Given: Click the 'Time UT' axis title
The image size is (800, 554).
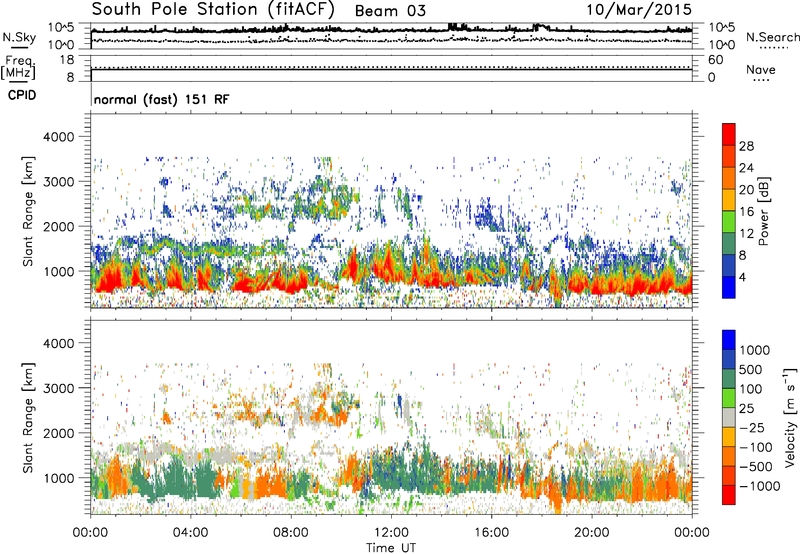Looking at the screenshot, I should pos(391,548).
